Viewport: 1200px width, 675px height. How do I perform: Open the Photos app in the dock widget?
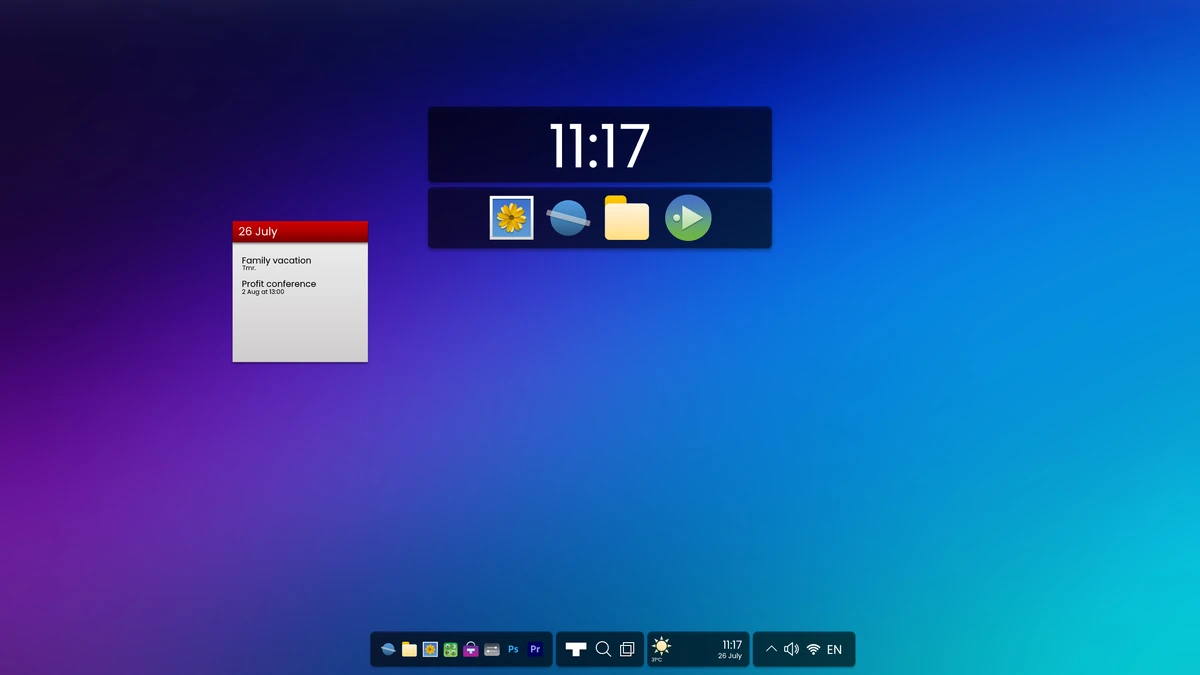click(x=511, y=217)
